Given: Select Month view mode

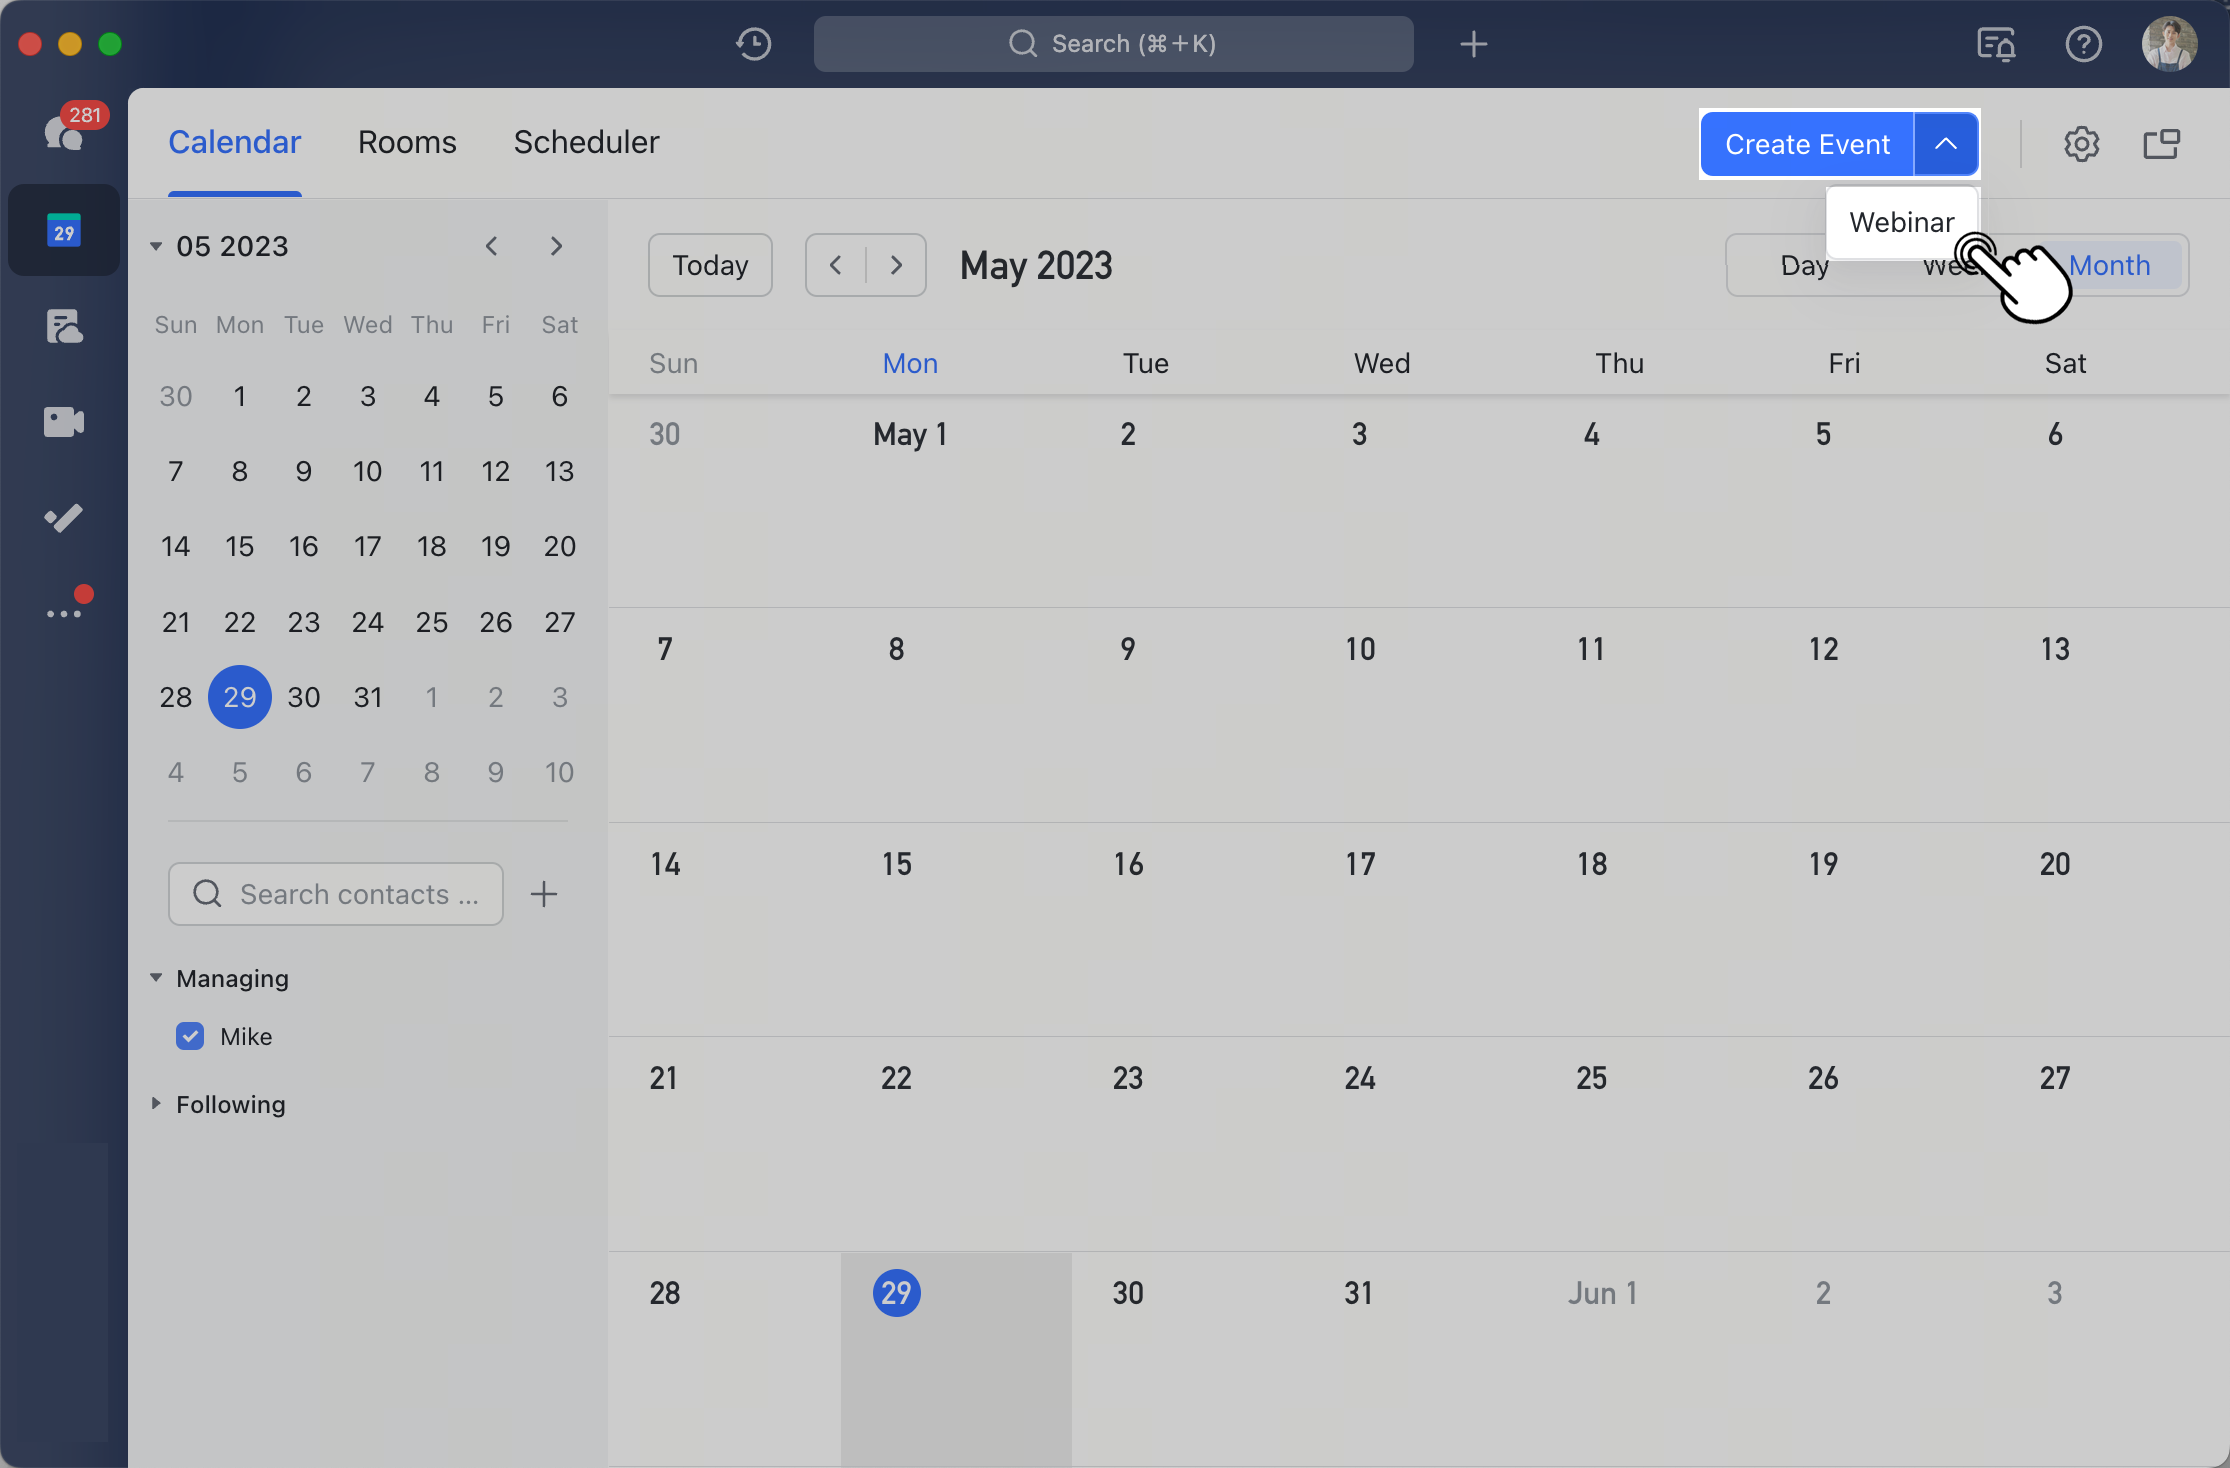Looking at the screenshot, I should tap(2110, 265).
